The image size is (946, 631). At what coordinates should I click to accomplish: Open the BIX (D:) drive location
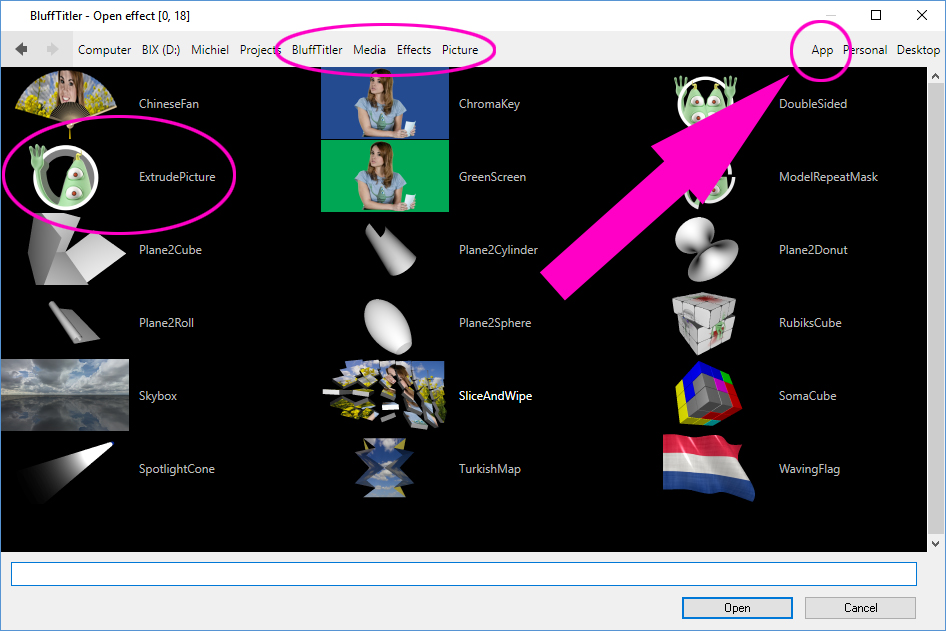click(x=161, y=49)
